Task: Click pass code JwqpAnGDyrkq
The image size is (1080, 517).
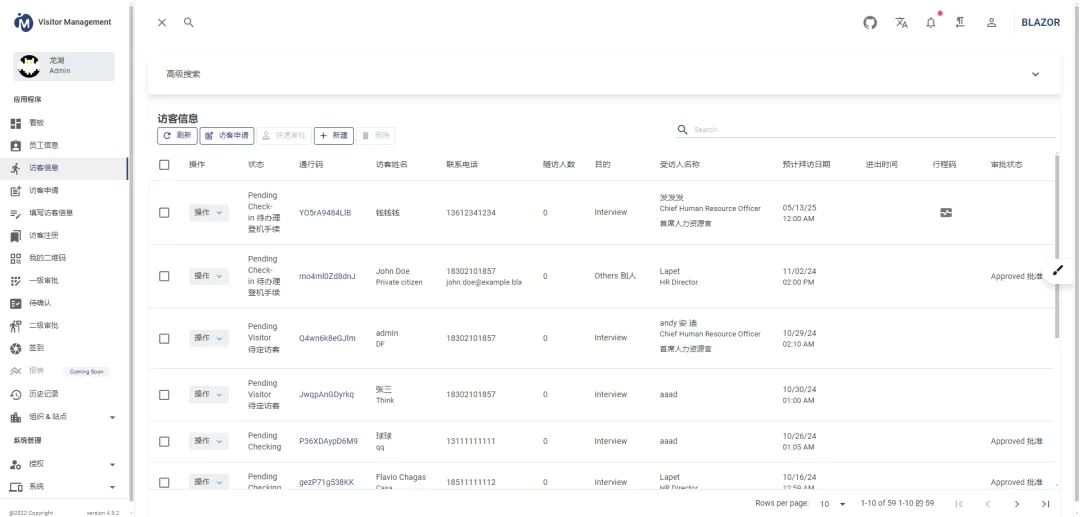Action: 326,394
